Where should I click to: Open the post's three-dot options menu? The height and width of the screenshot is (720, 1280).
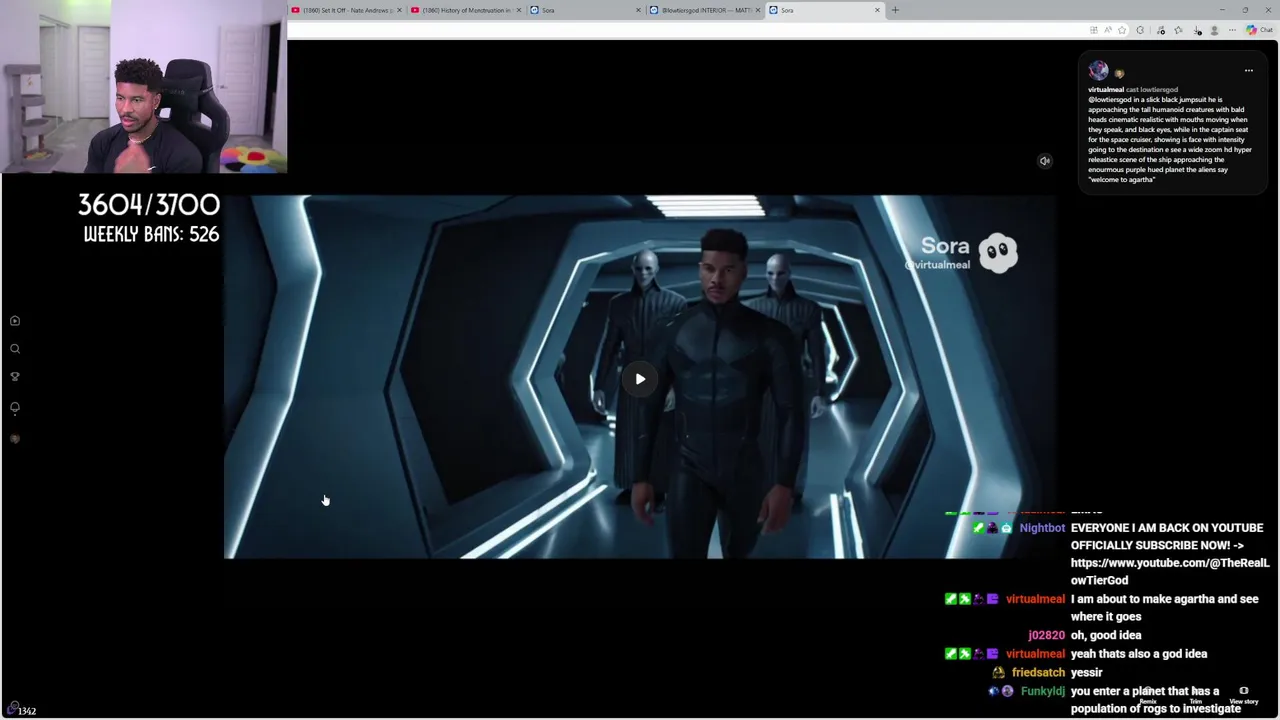click(1248, 71)
